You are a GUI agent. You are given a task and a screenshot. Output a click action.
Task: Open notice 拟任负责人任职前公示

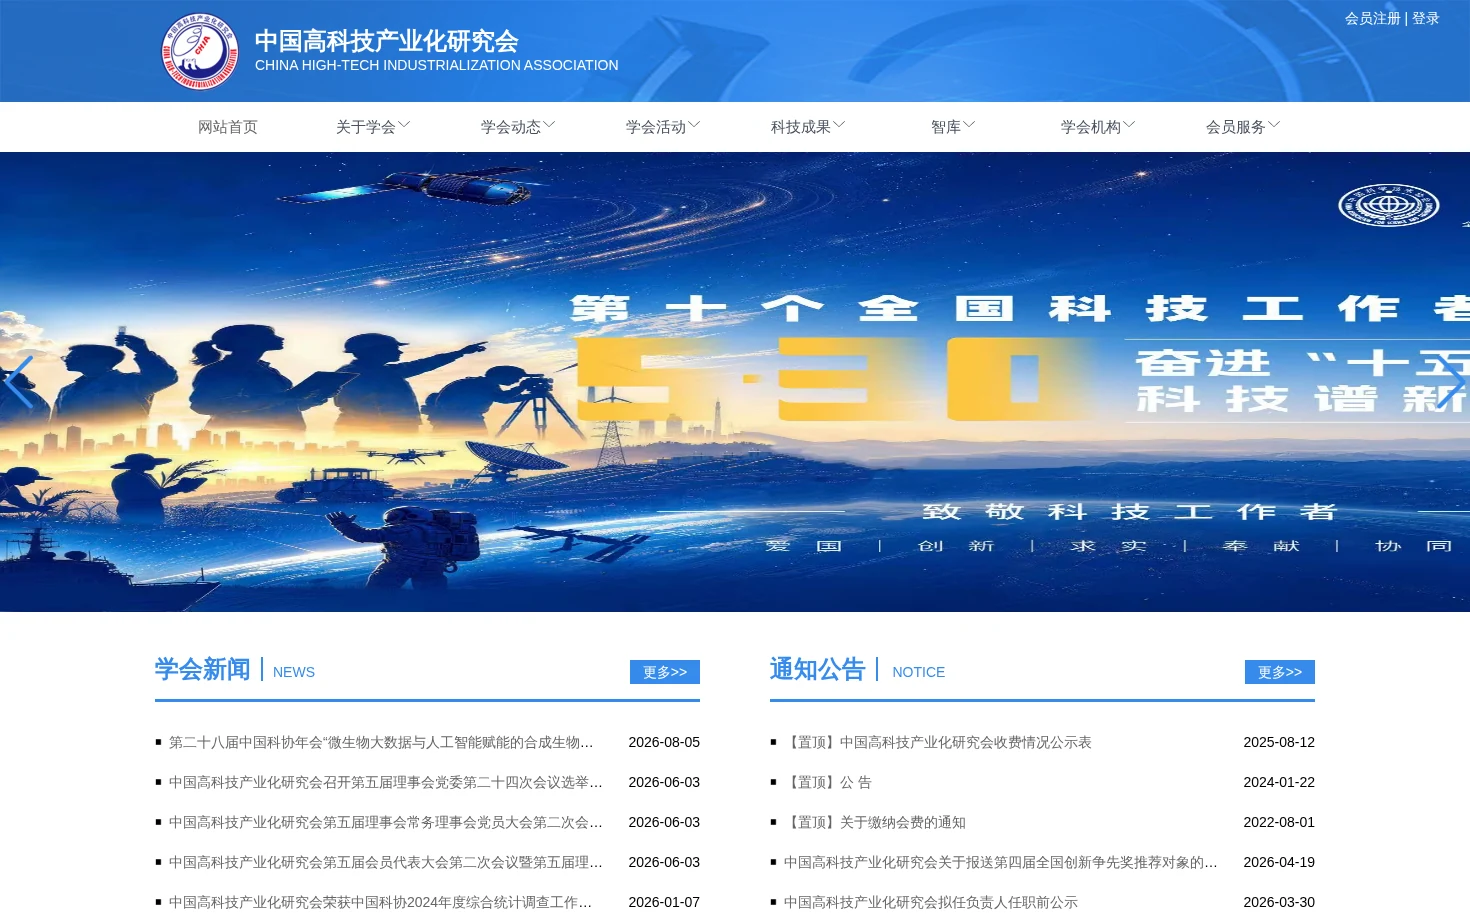pos(931,902)
